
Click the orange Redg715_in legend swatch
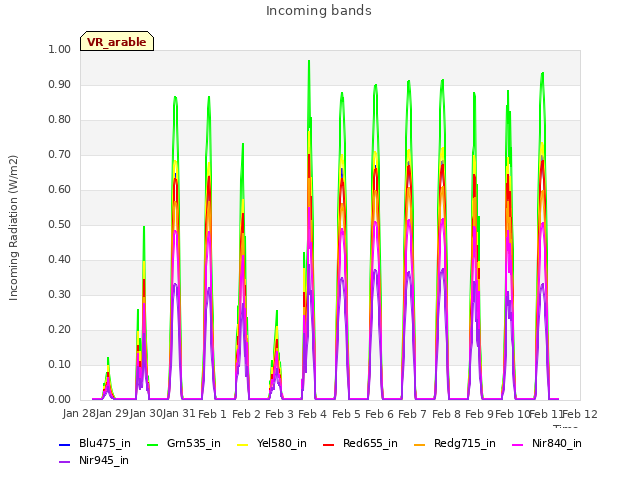(x=420, y=444)
